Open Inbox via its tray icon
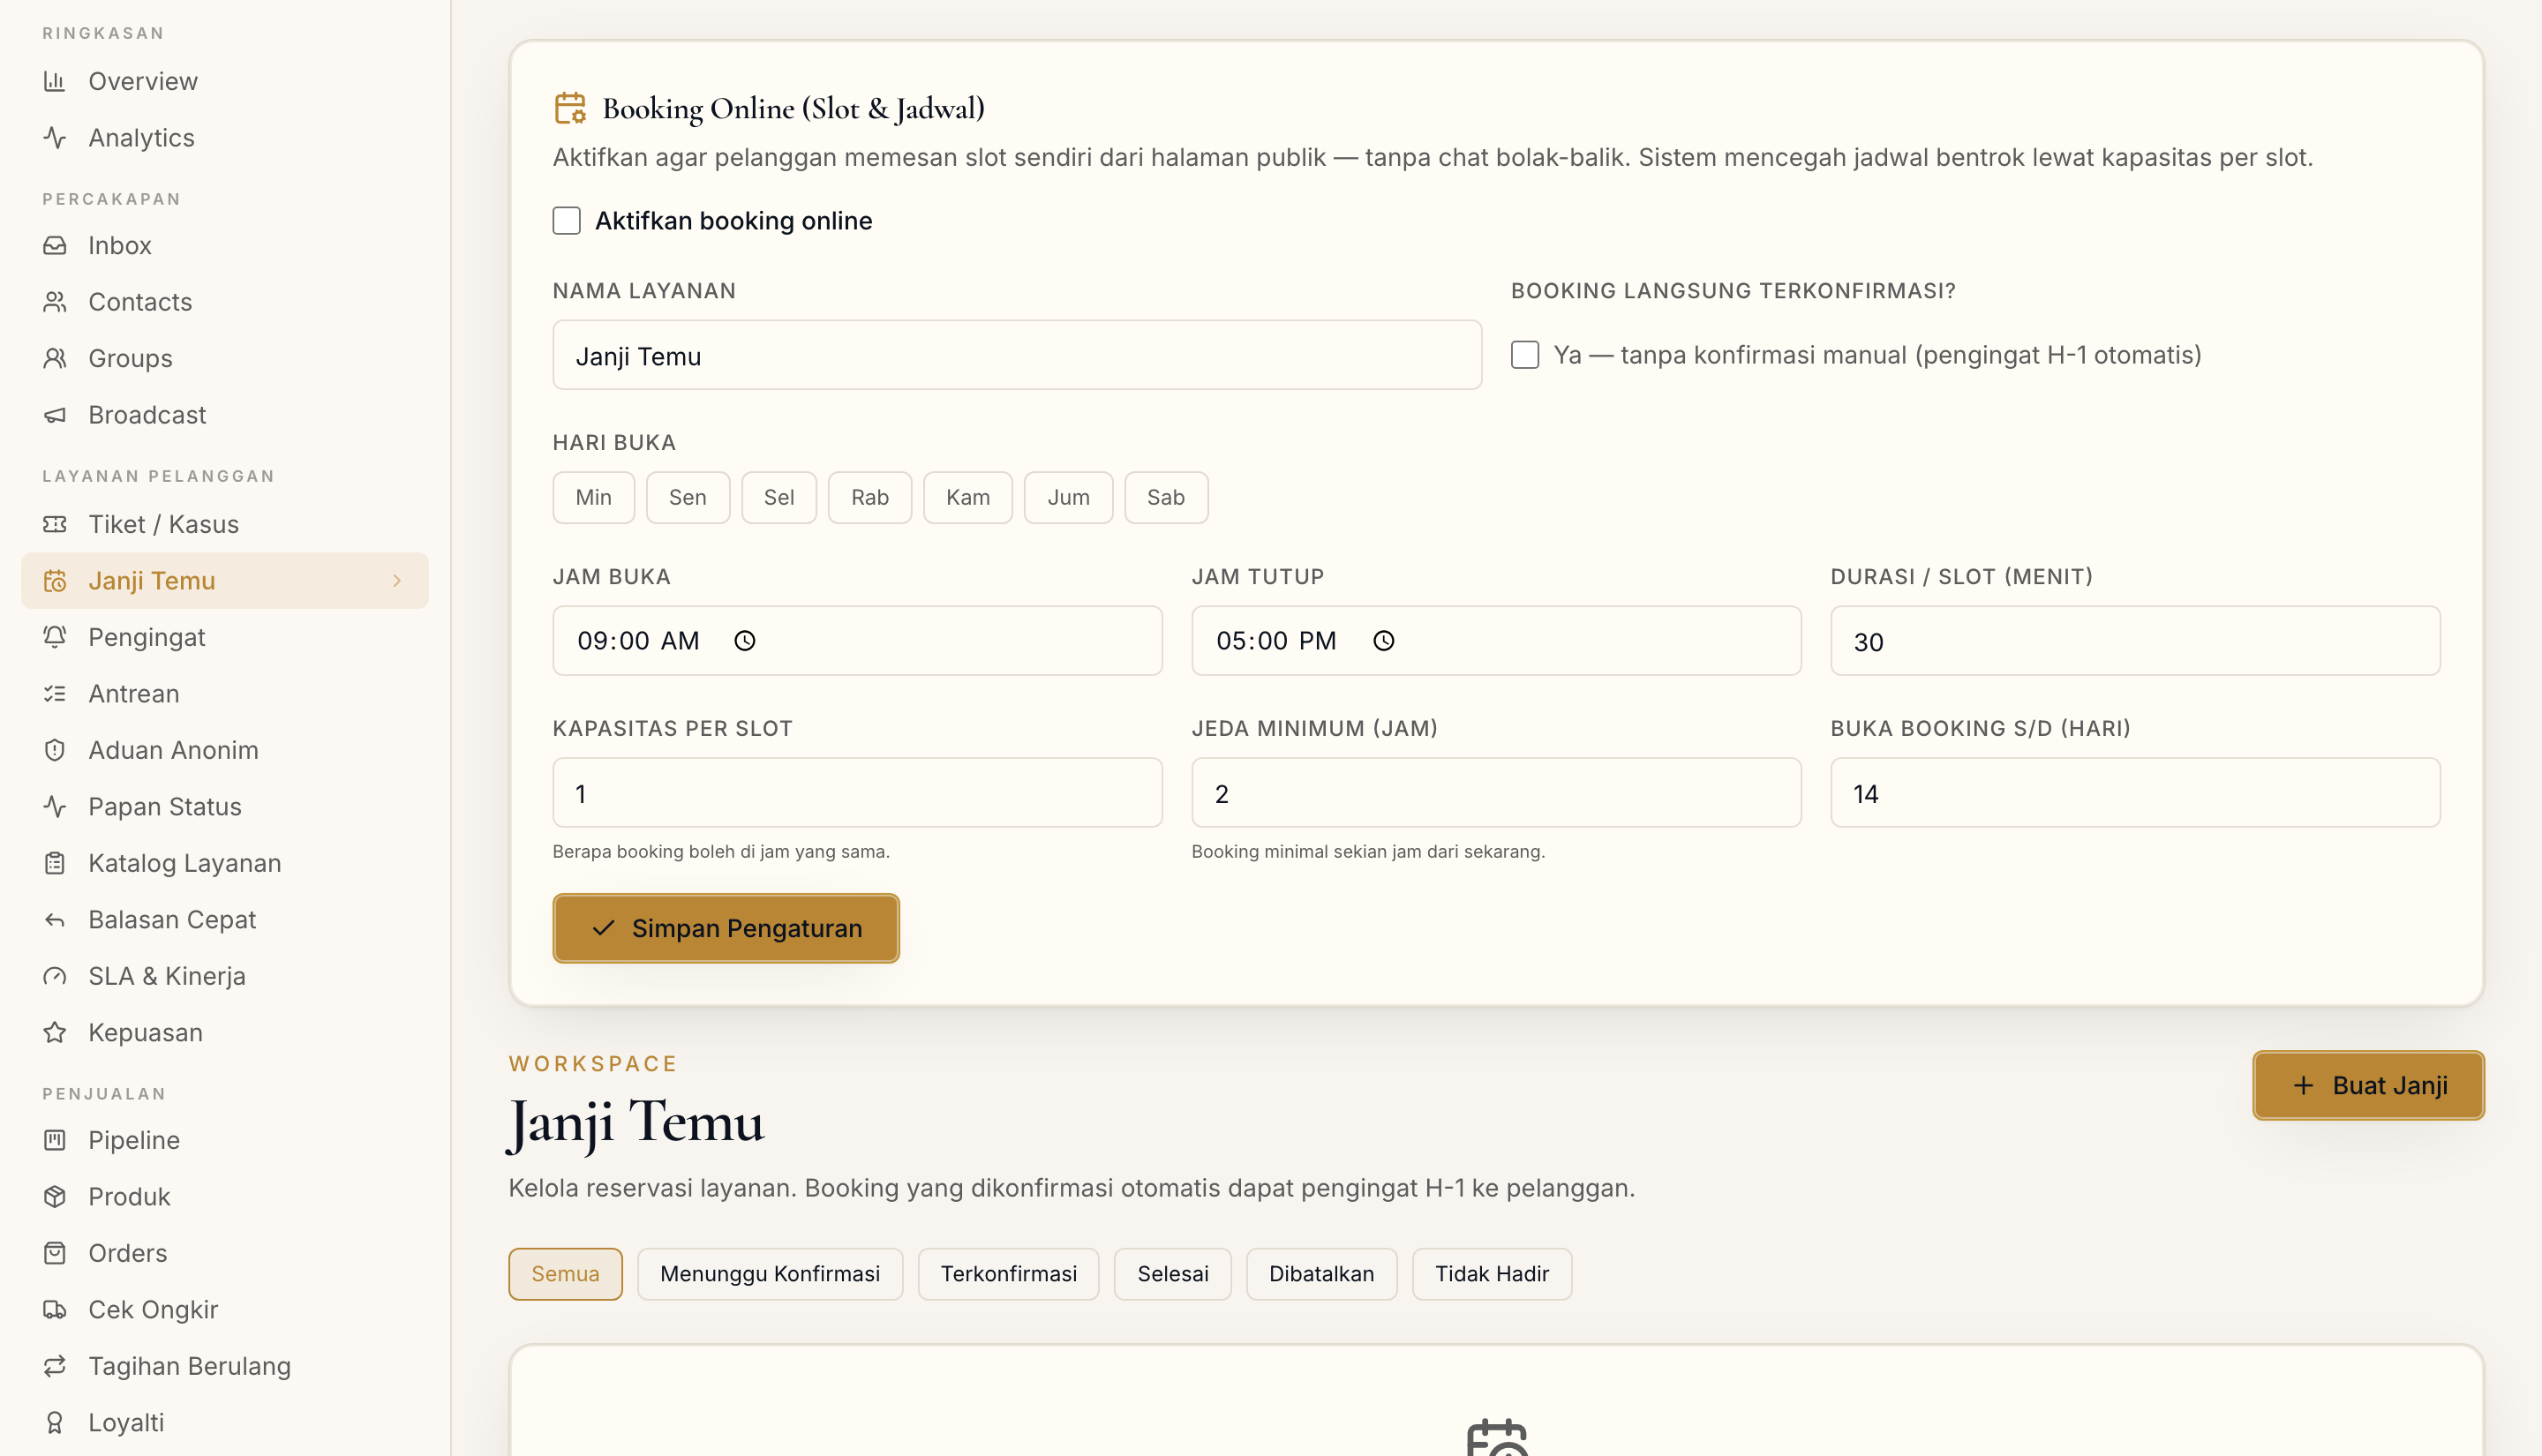This screenshot has height=1456, width=2542. 55,245
